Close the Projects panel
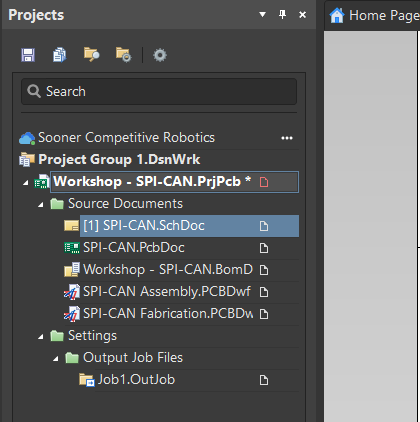Image resolution: width=420 pixels, height=422 pixels. pos(302,15)
